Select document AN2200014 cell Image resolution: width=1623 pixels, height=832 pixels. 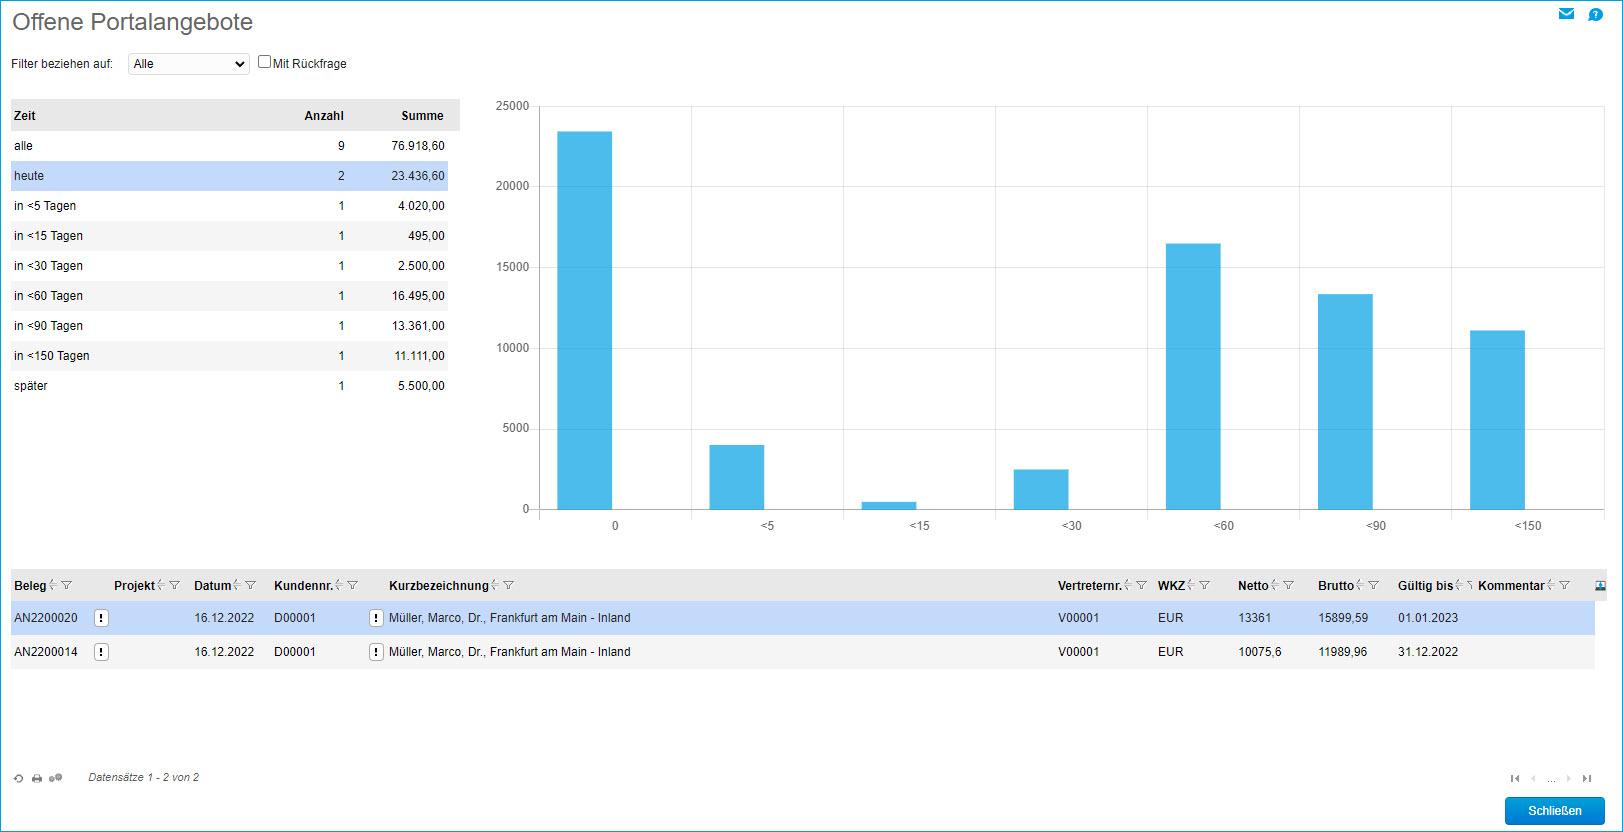point(46,652)
